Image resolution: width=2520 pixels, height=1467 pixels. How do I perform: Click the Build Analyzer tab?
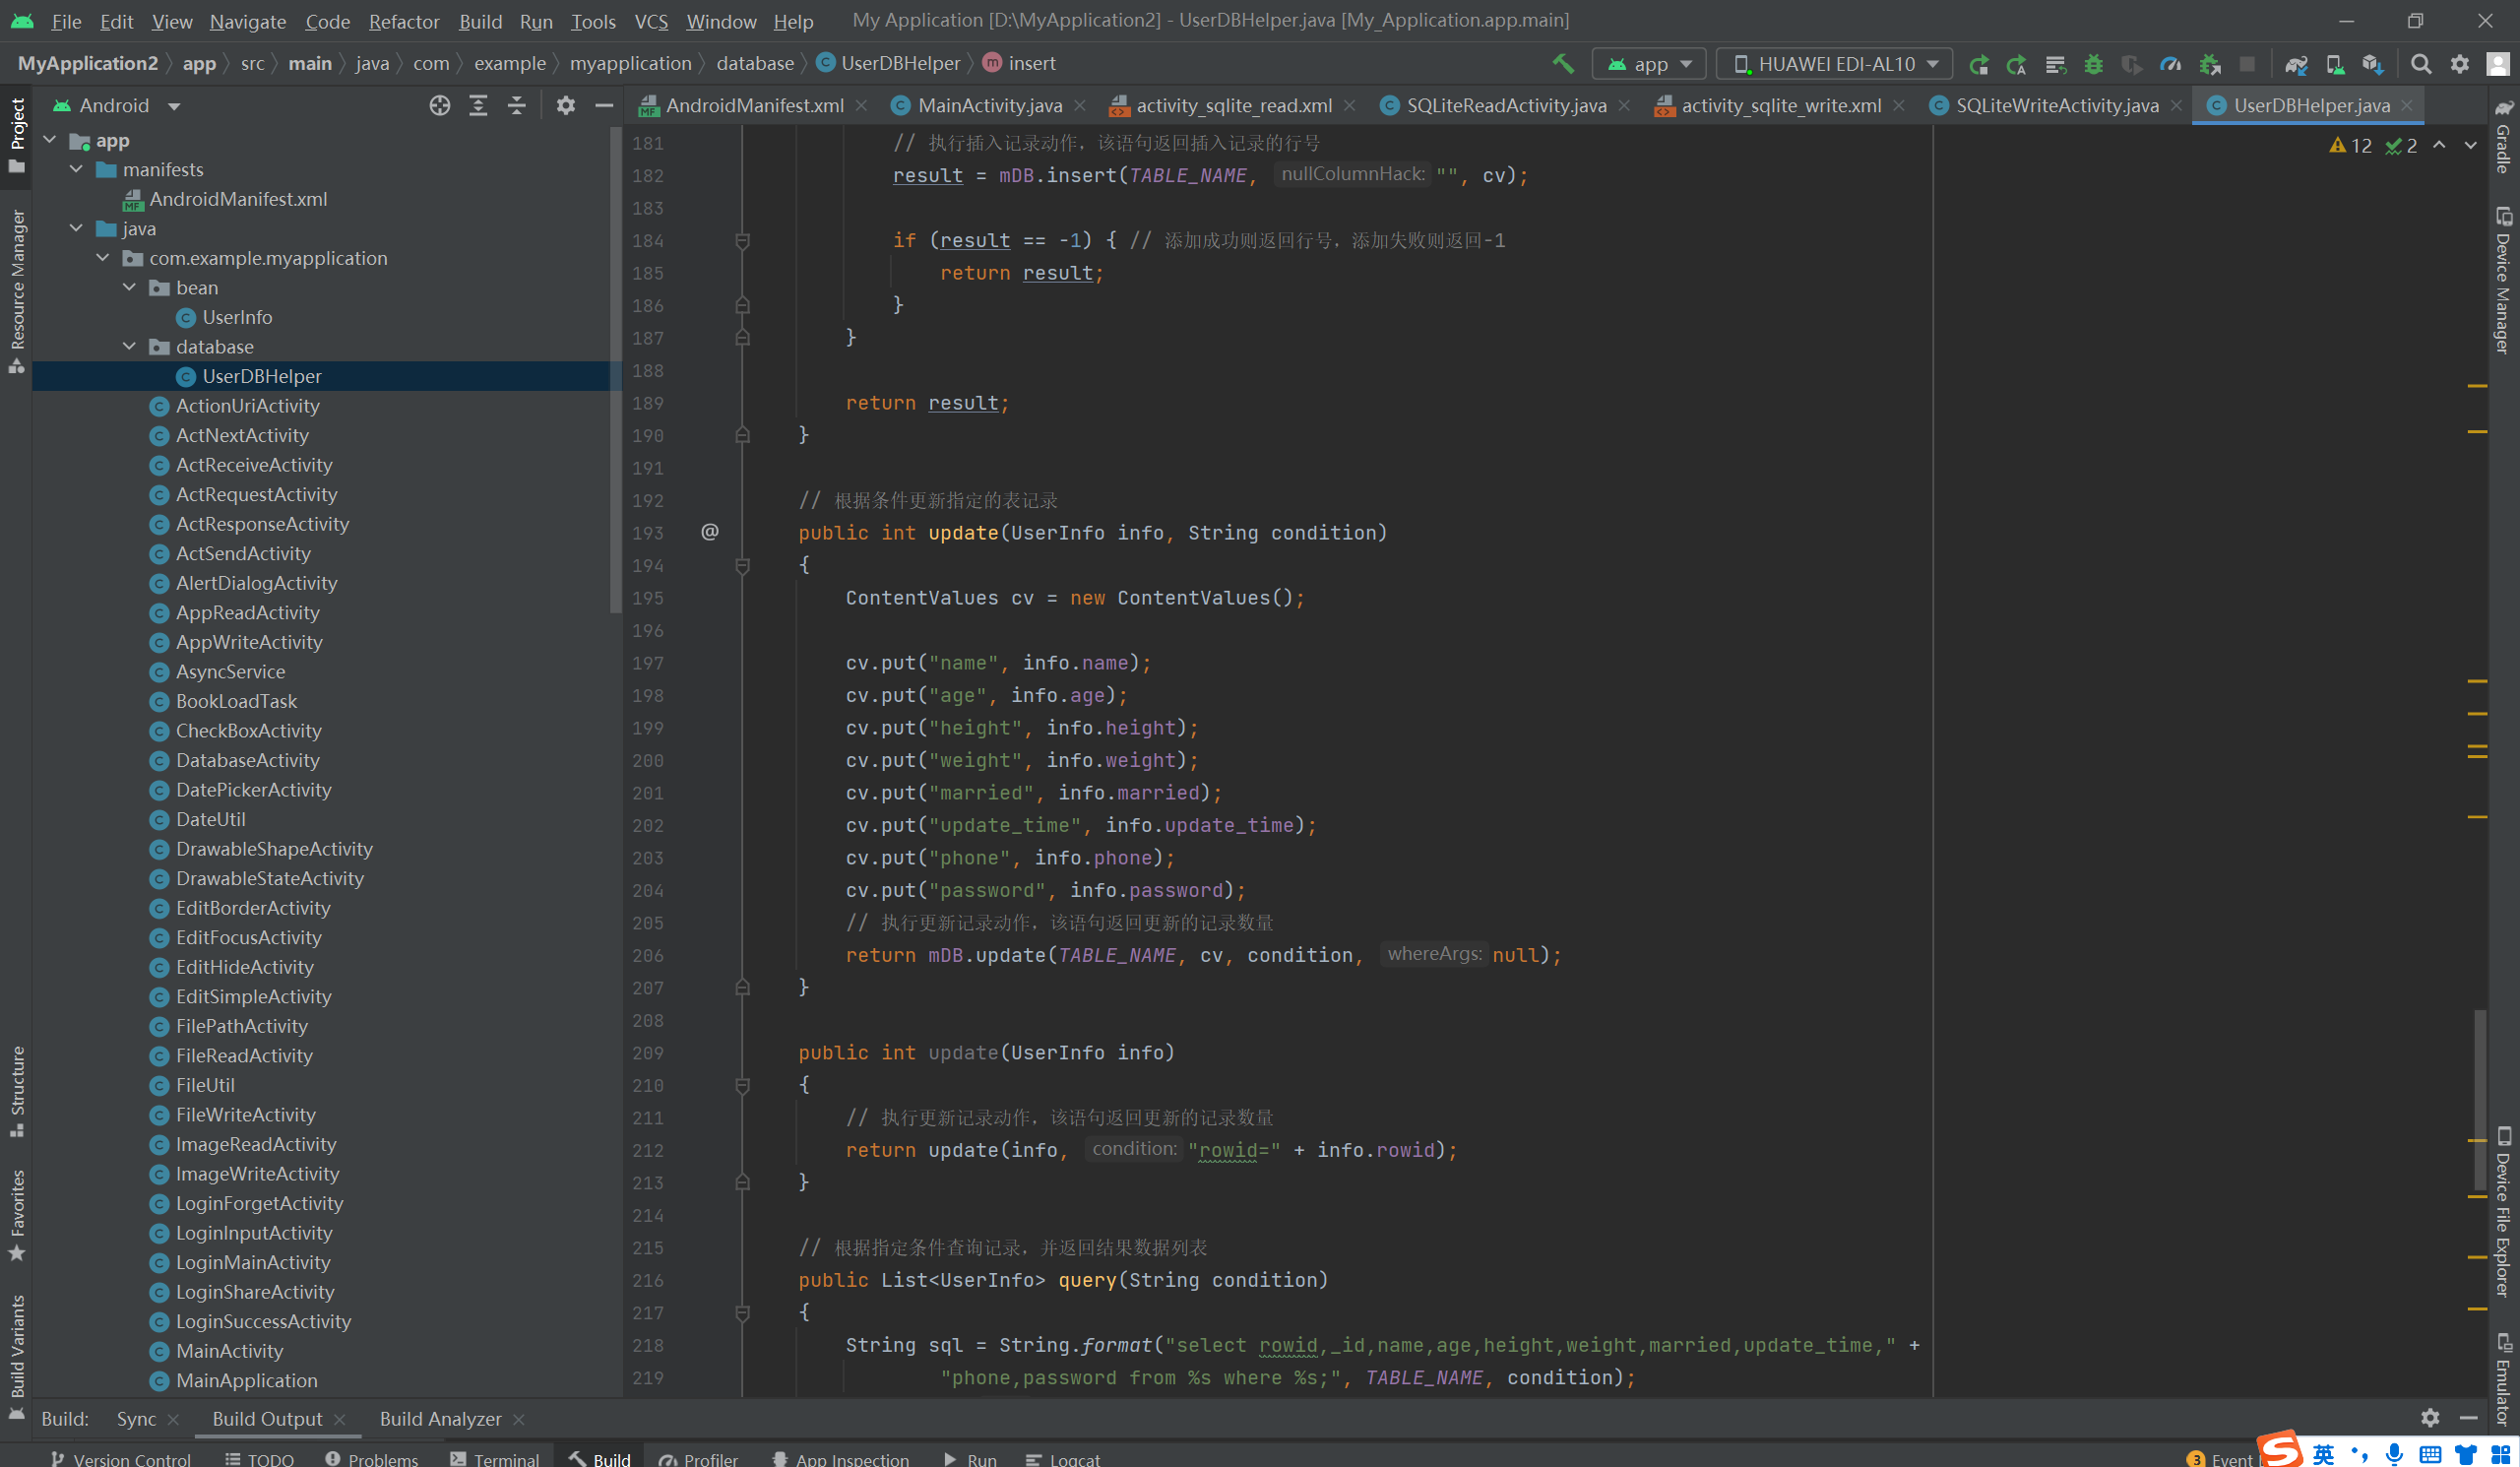[x=440, y=1419]
